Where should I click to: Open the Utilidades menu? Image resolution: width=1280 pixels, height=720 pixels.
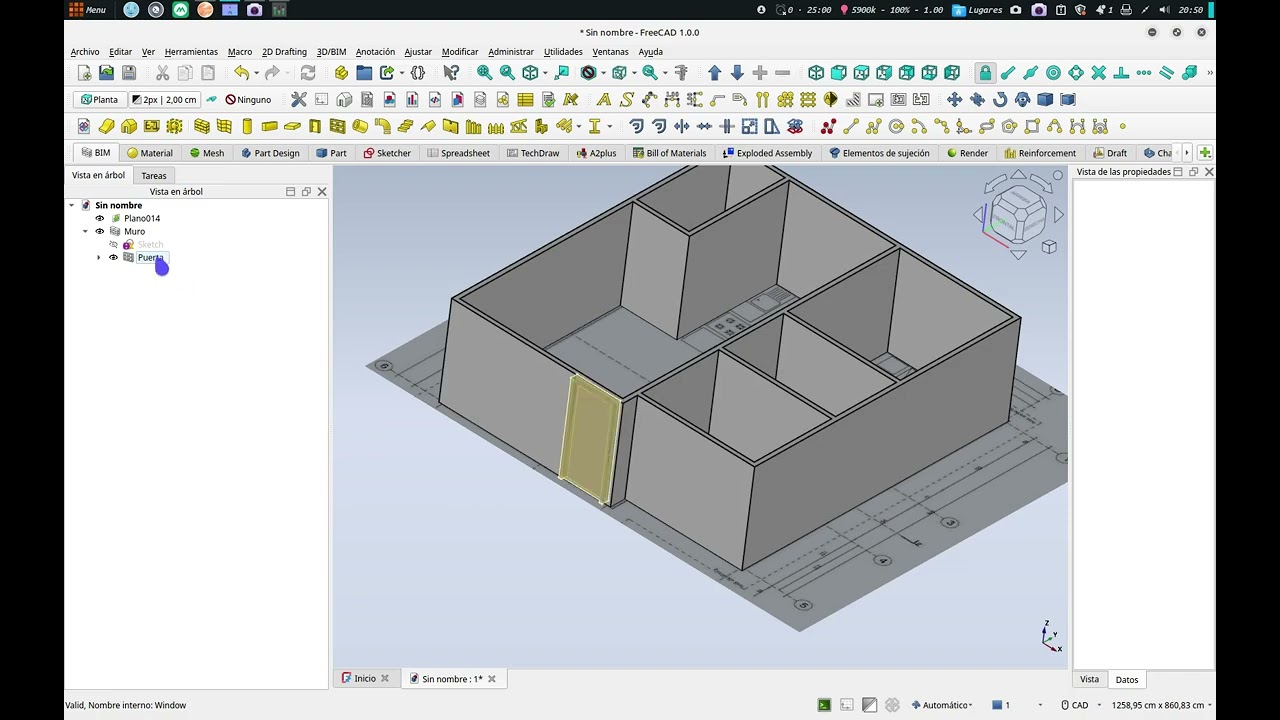(x=563, y=52)
